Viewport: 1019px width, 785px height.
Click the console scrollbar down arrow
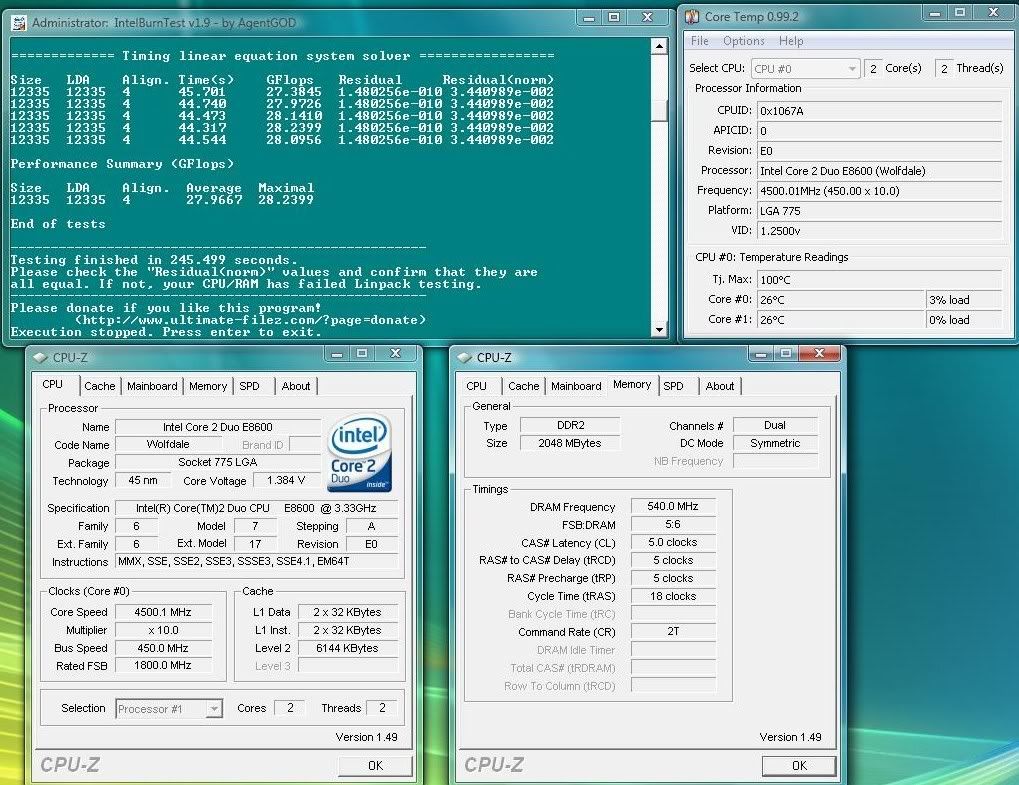(659, 329)
